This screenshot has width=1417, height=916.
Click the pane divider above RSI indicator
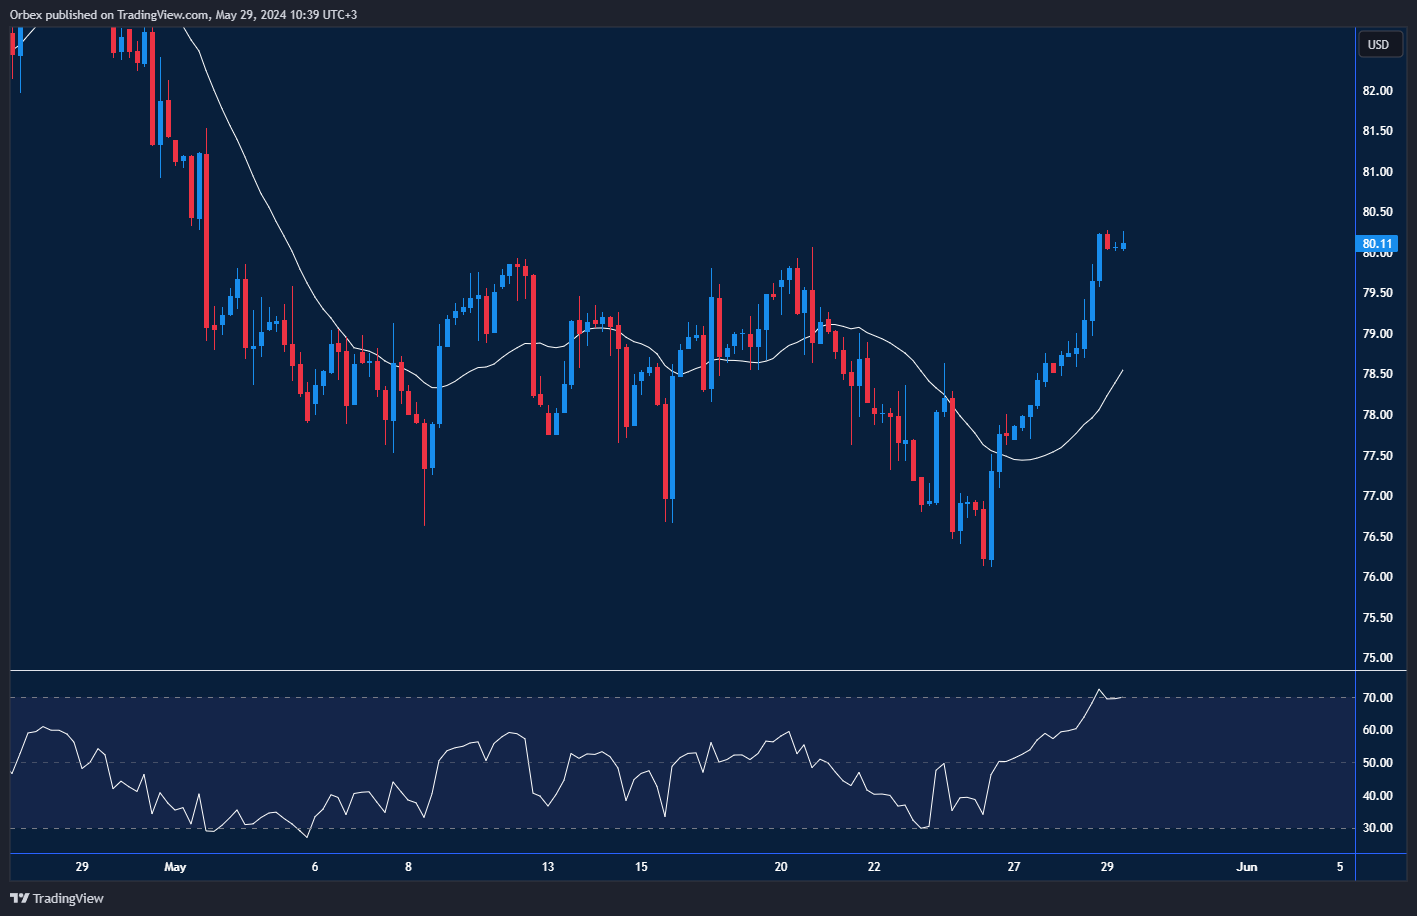[x=680, y=670]
